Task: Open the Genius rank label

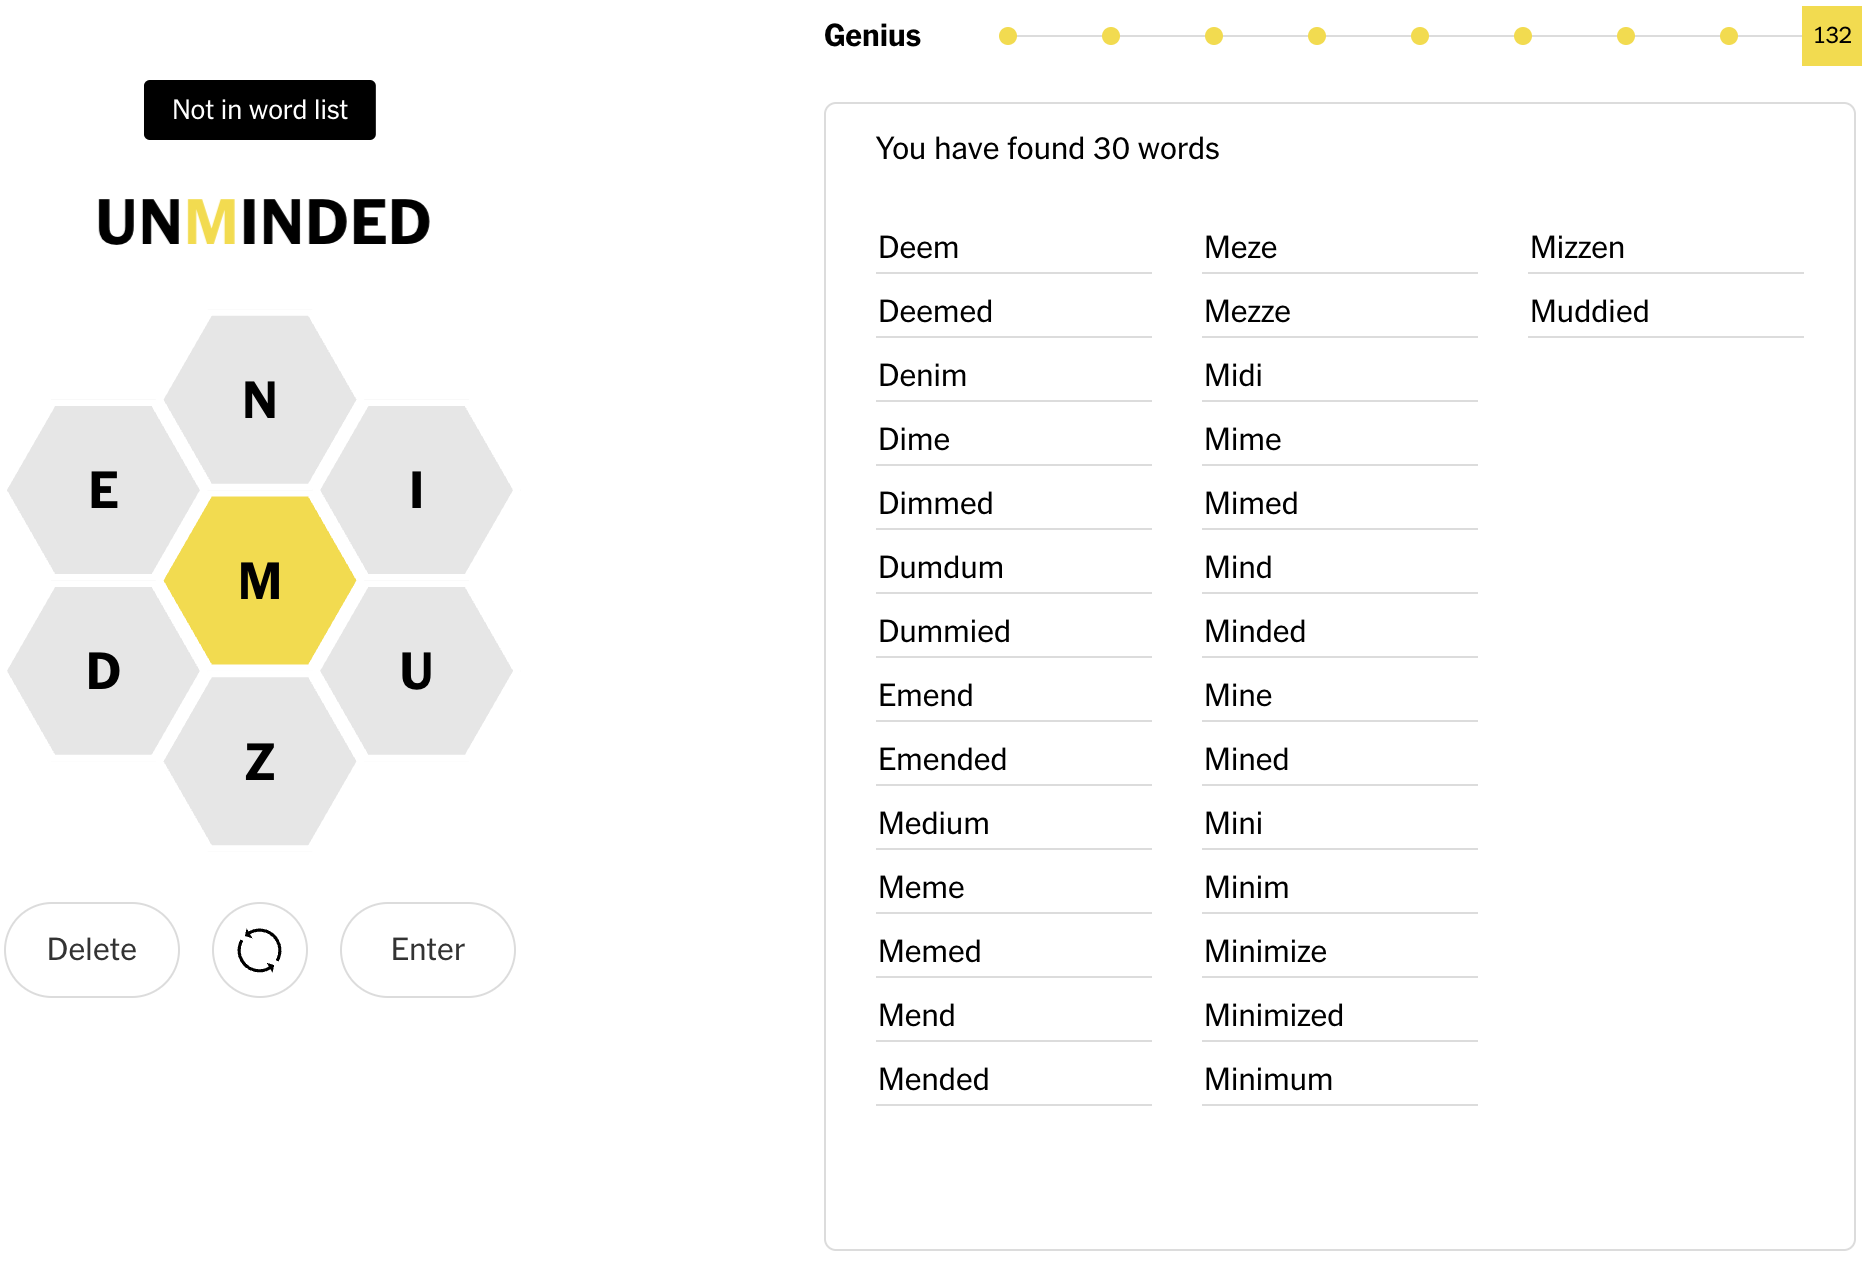Action: click(872, 36)
